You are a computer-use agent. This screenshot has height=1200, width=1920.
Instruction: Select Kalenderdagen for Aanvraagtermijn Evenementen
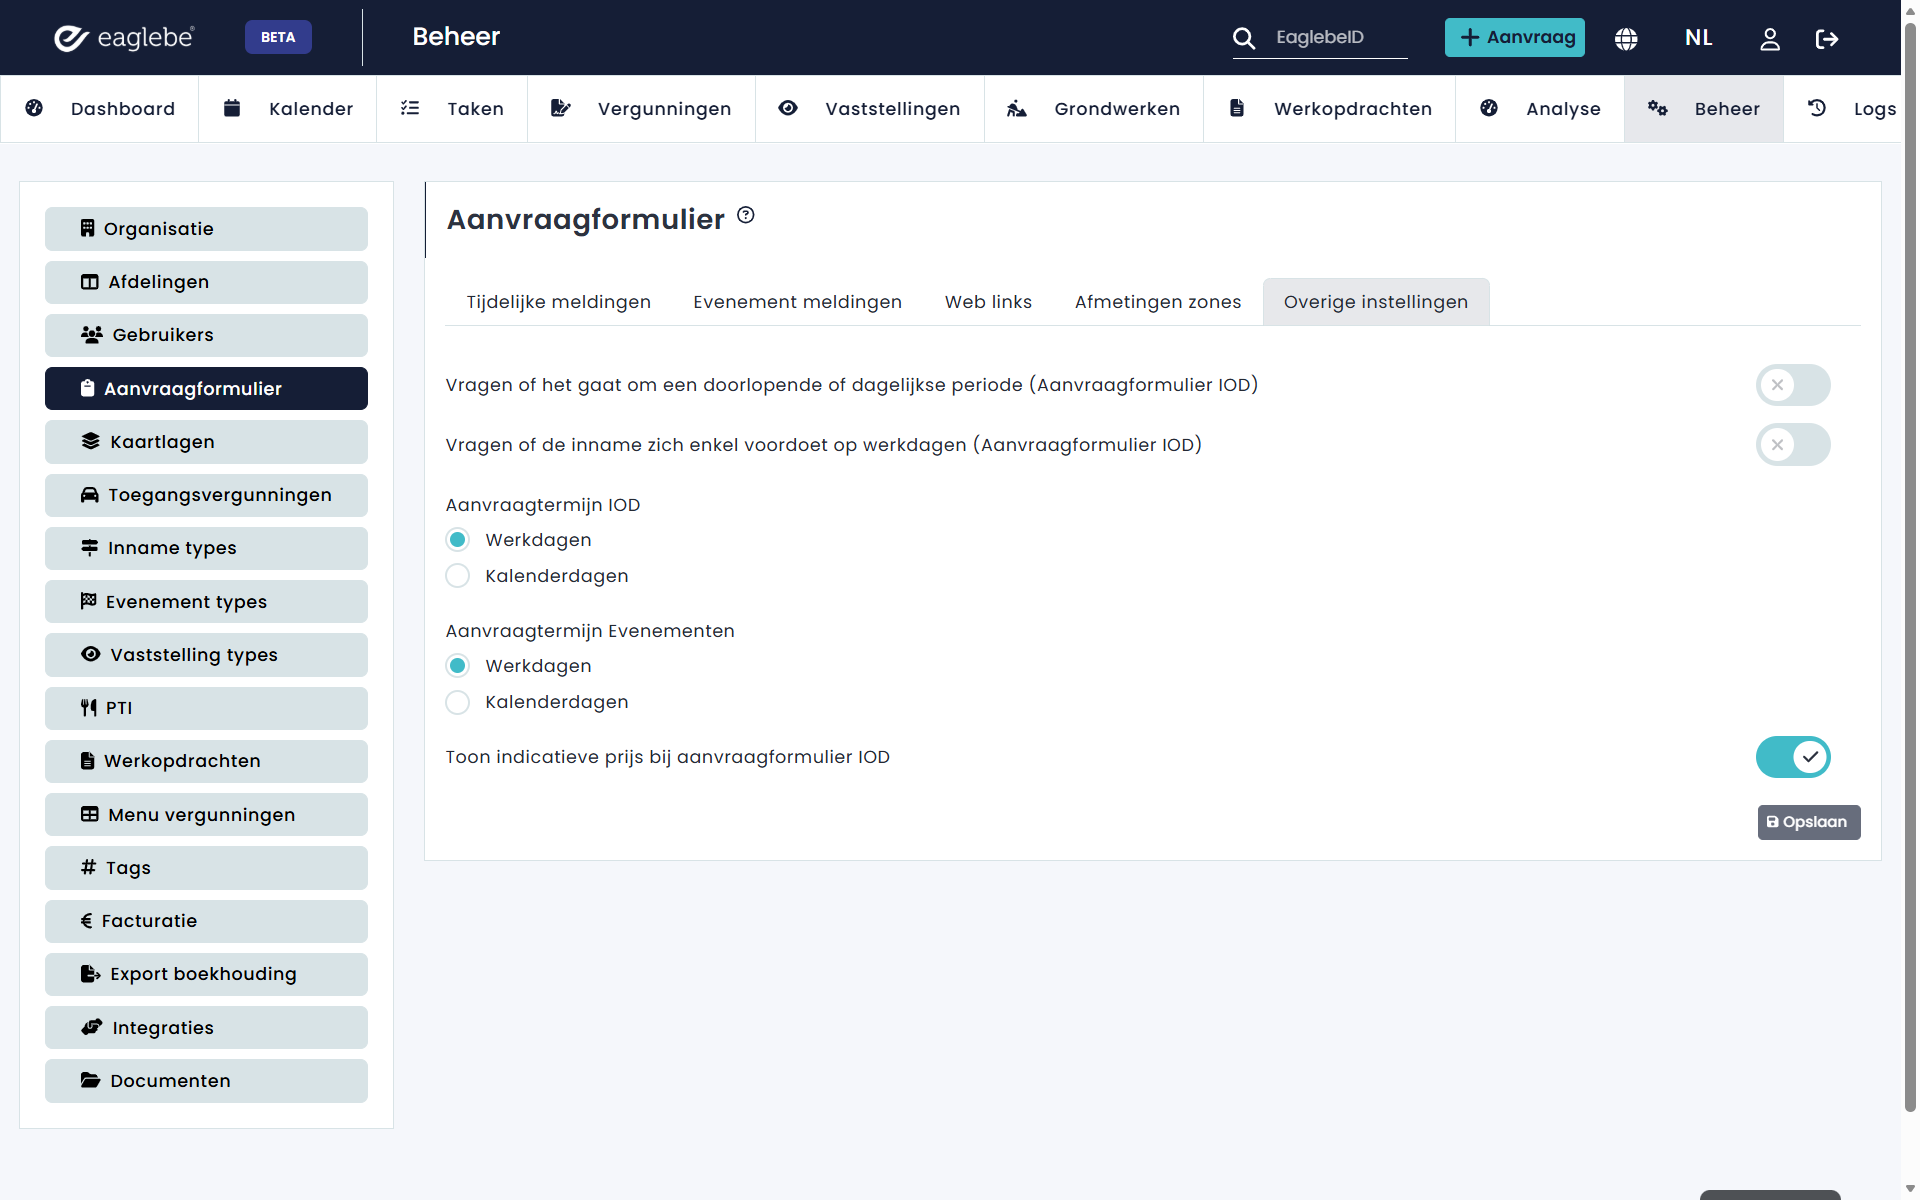click(x=458, y=702)
